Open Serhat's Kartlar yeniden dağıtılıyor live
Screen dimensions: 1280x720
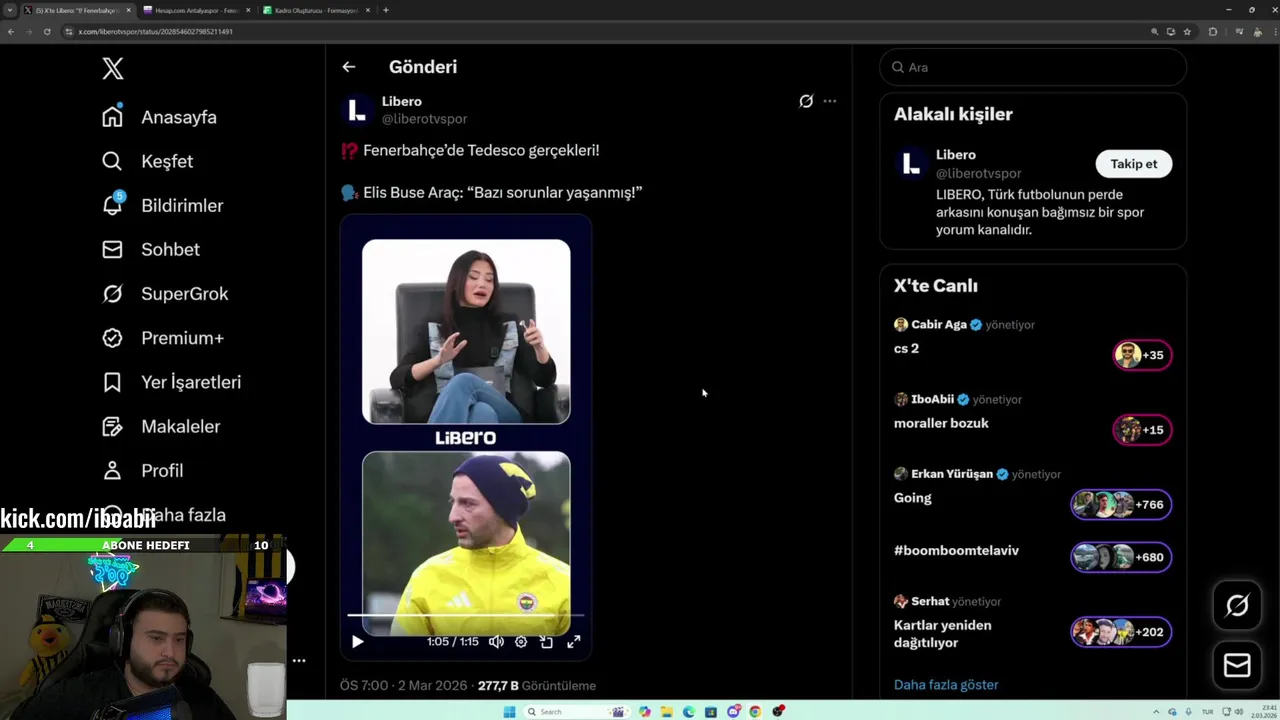pyautogui.click(x=1033, y=623)
